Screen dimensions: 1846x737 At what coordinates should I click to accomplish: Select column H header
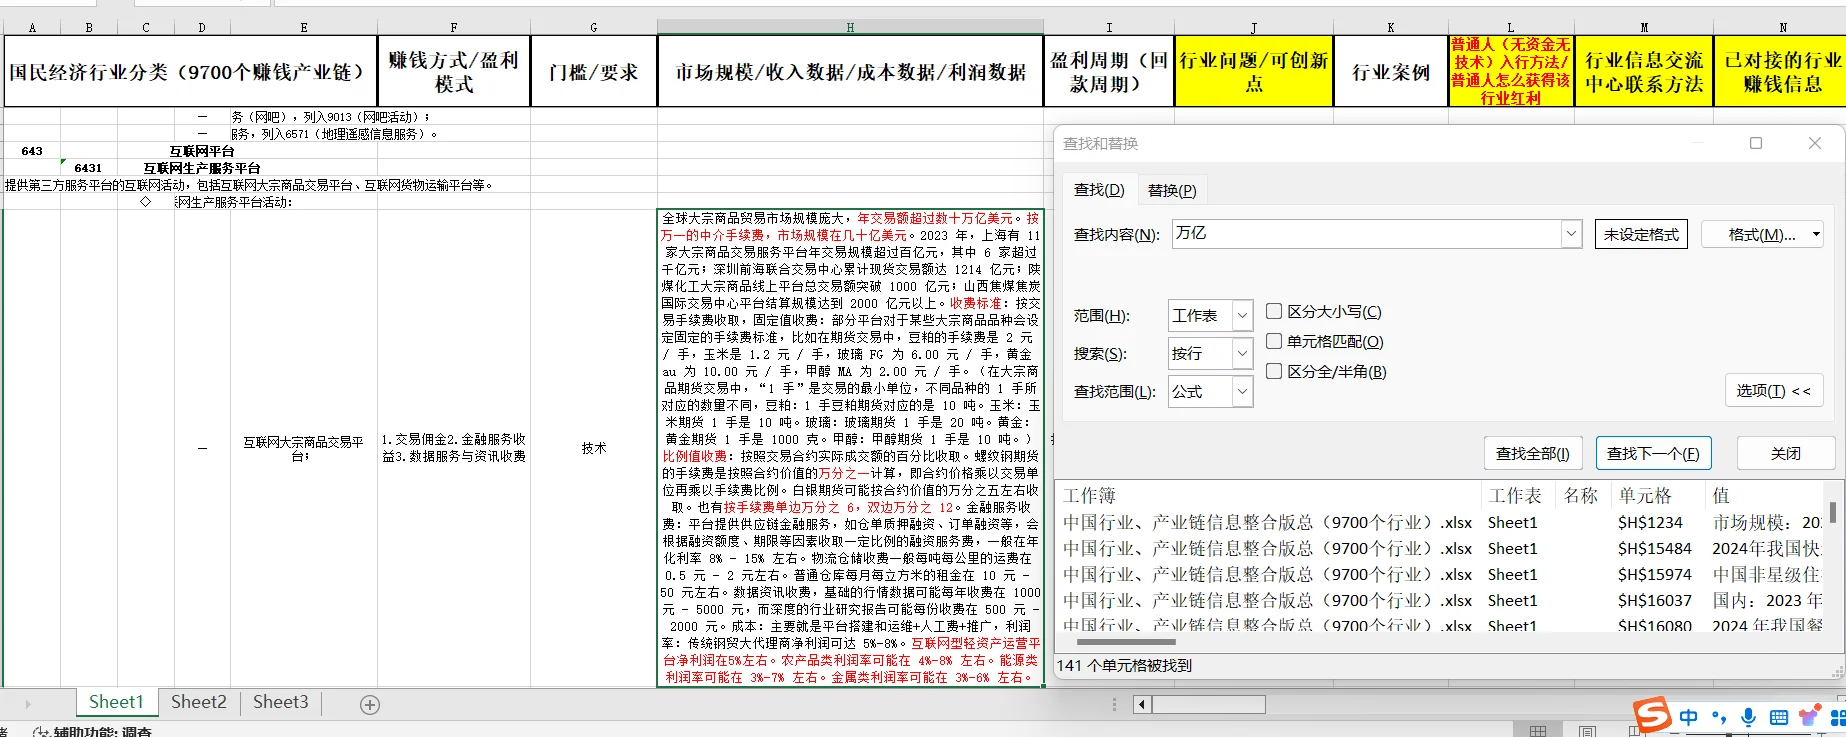pyautogui.click(x=850, y=27)
